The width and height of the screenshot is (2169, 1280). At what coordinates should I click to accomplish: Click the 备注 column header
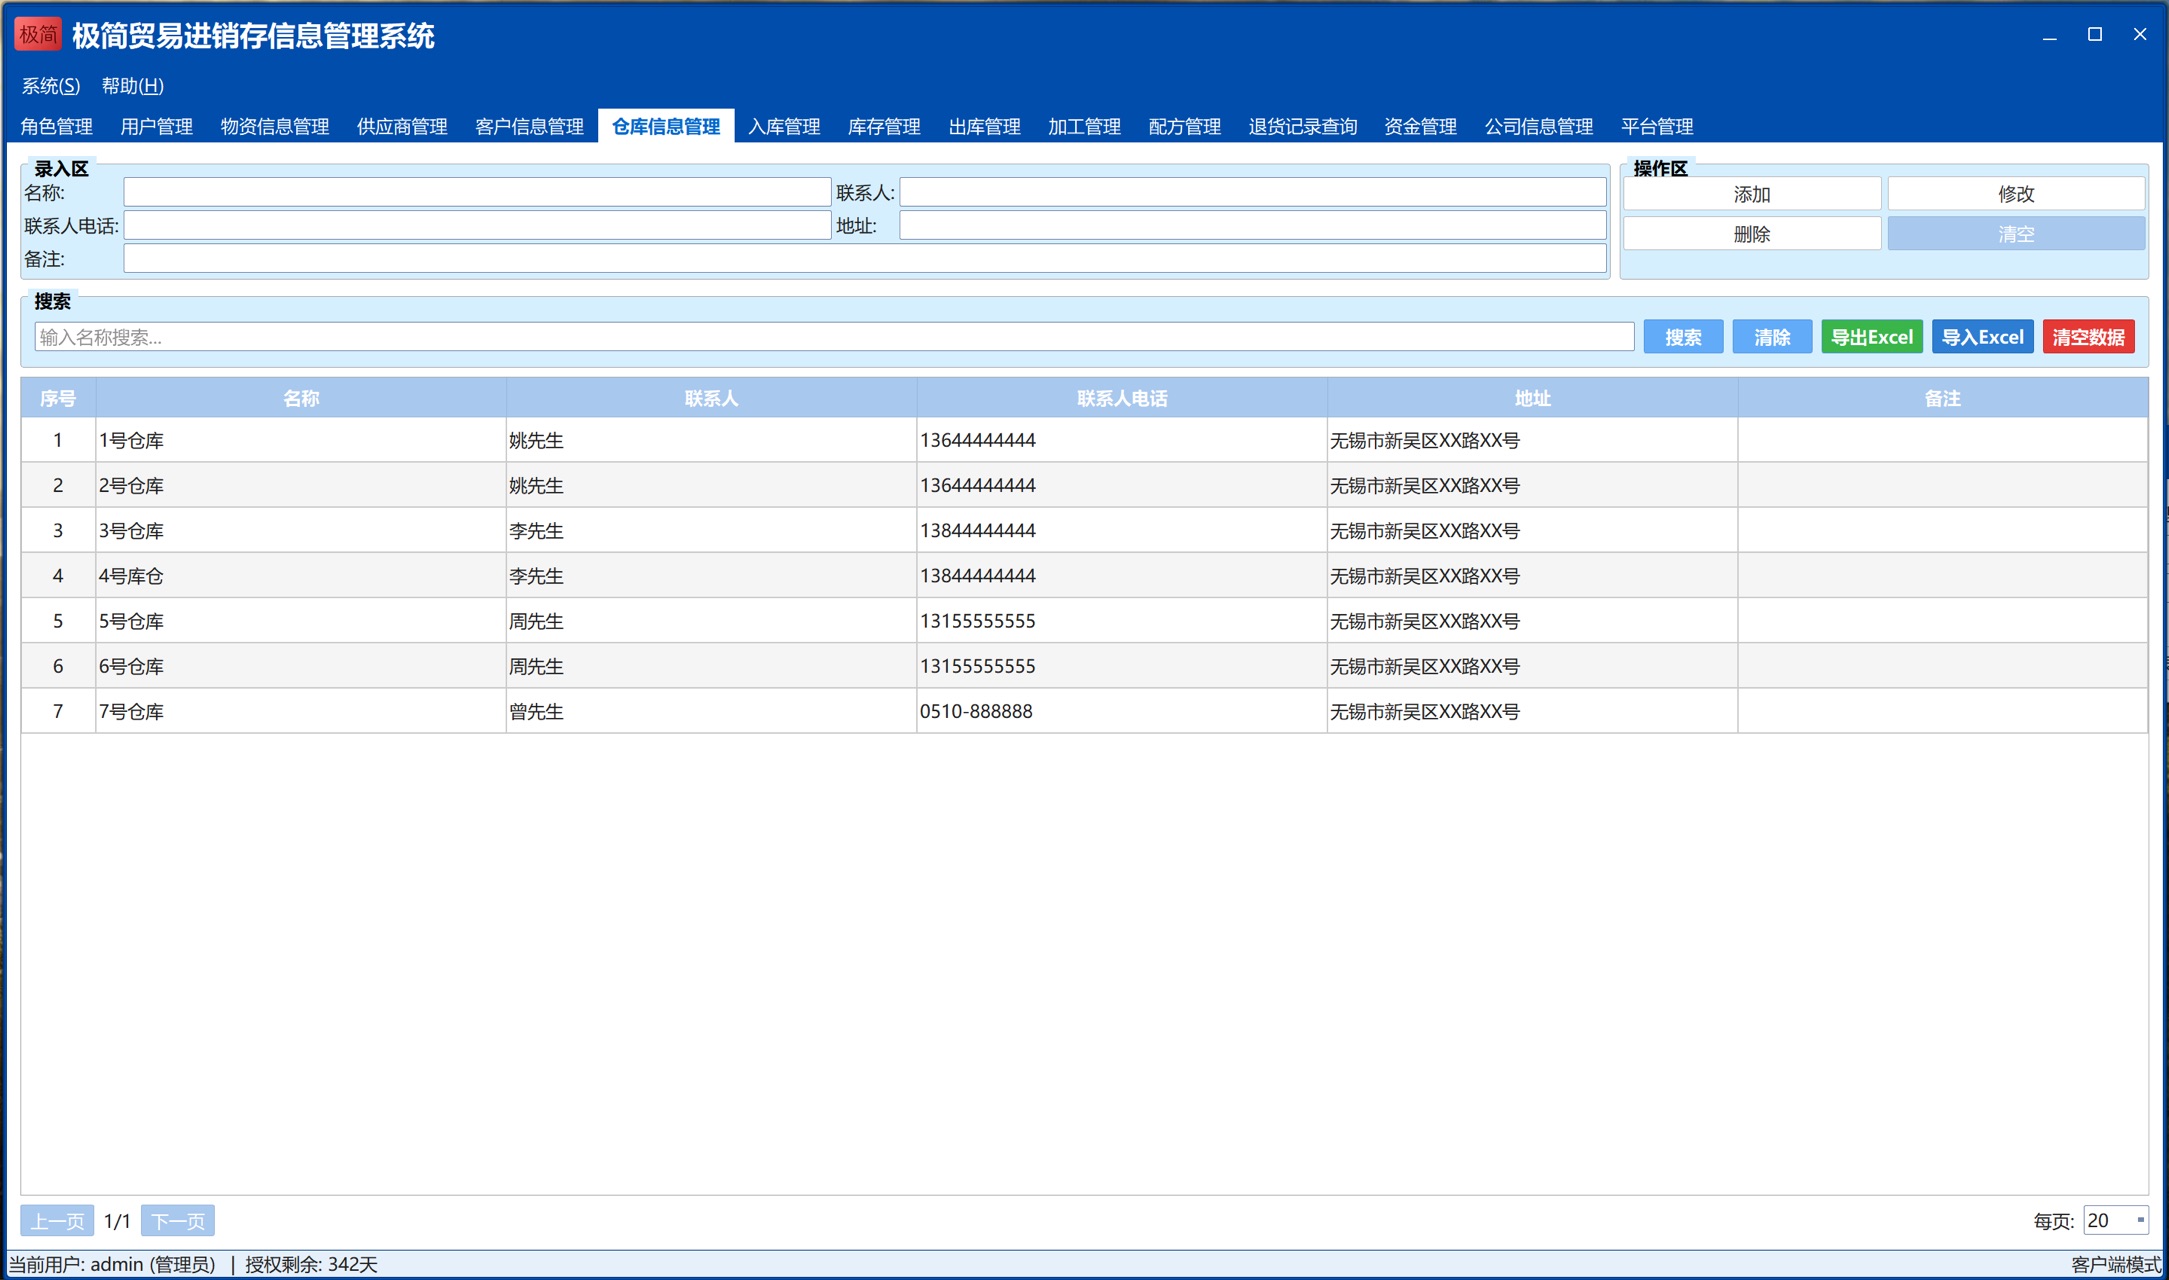1942,398
